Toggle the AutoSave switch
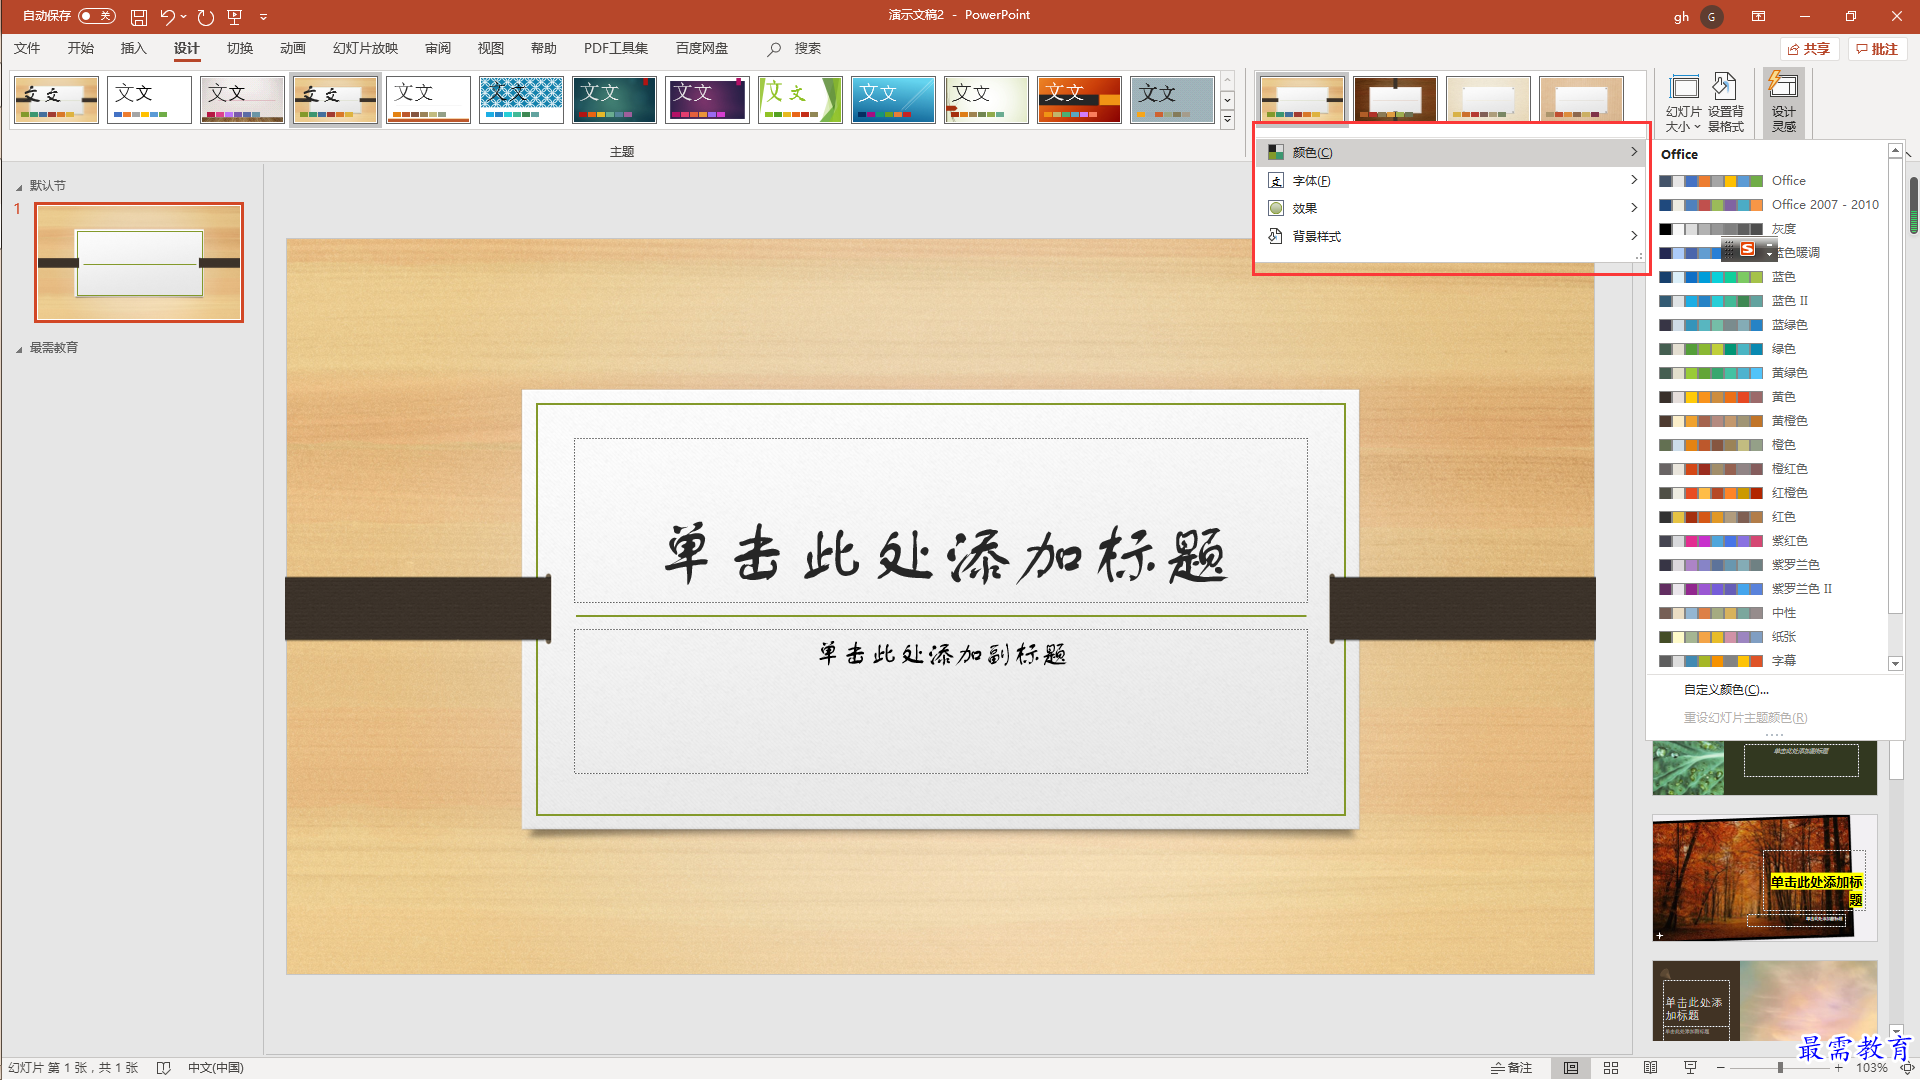The height and width of the screenshot is (1080, 1920). click(97, 16)
